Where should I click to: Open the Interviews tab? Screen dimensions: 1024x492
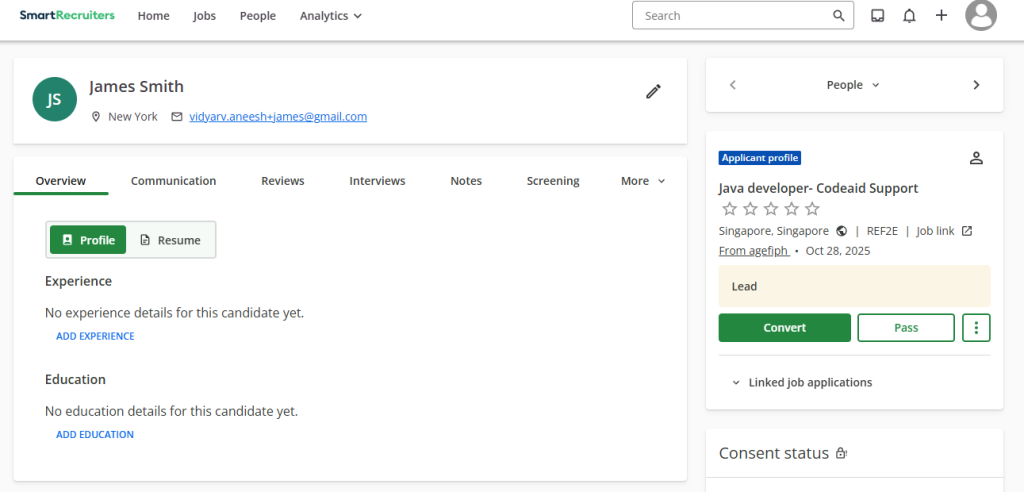click(x=377, y=181)
